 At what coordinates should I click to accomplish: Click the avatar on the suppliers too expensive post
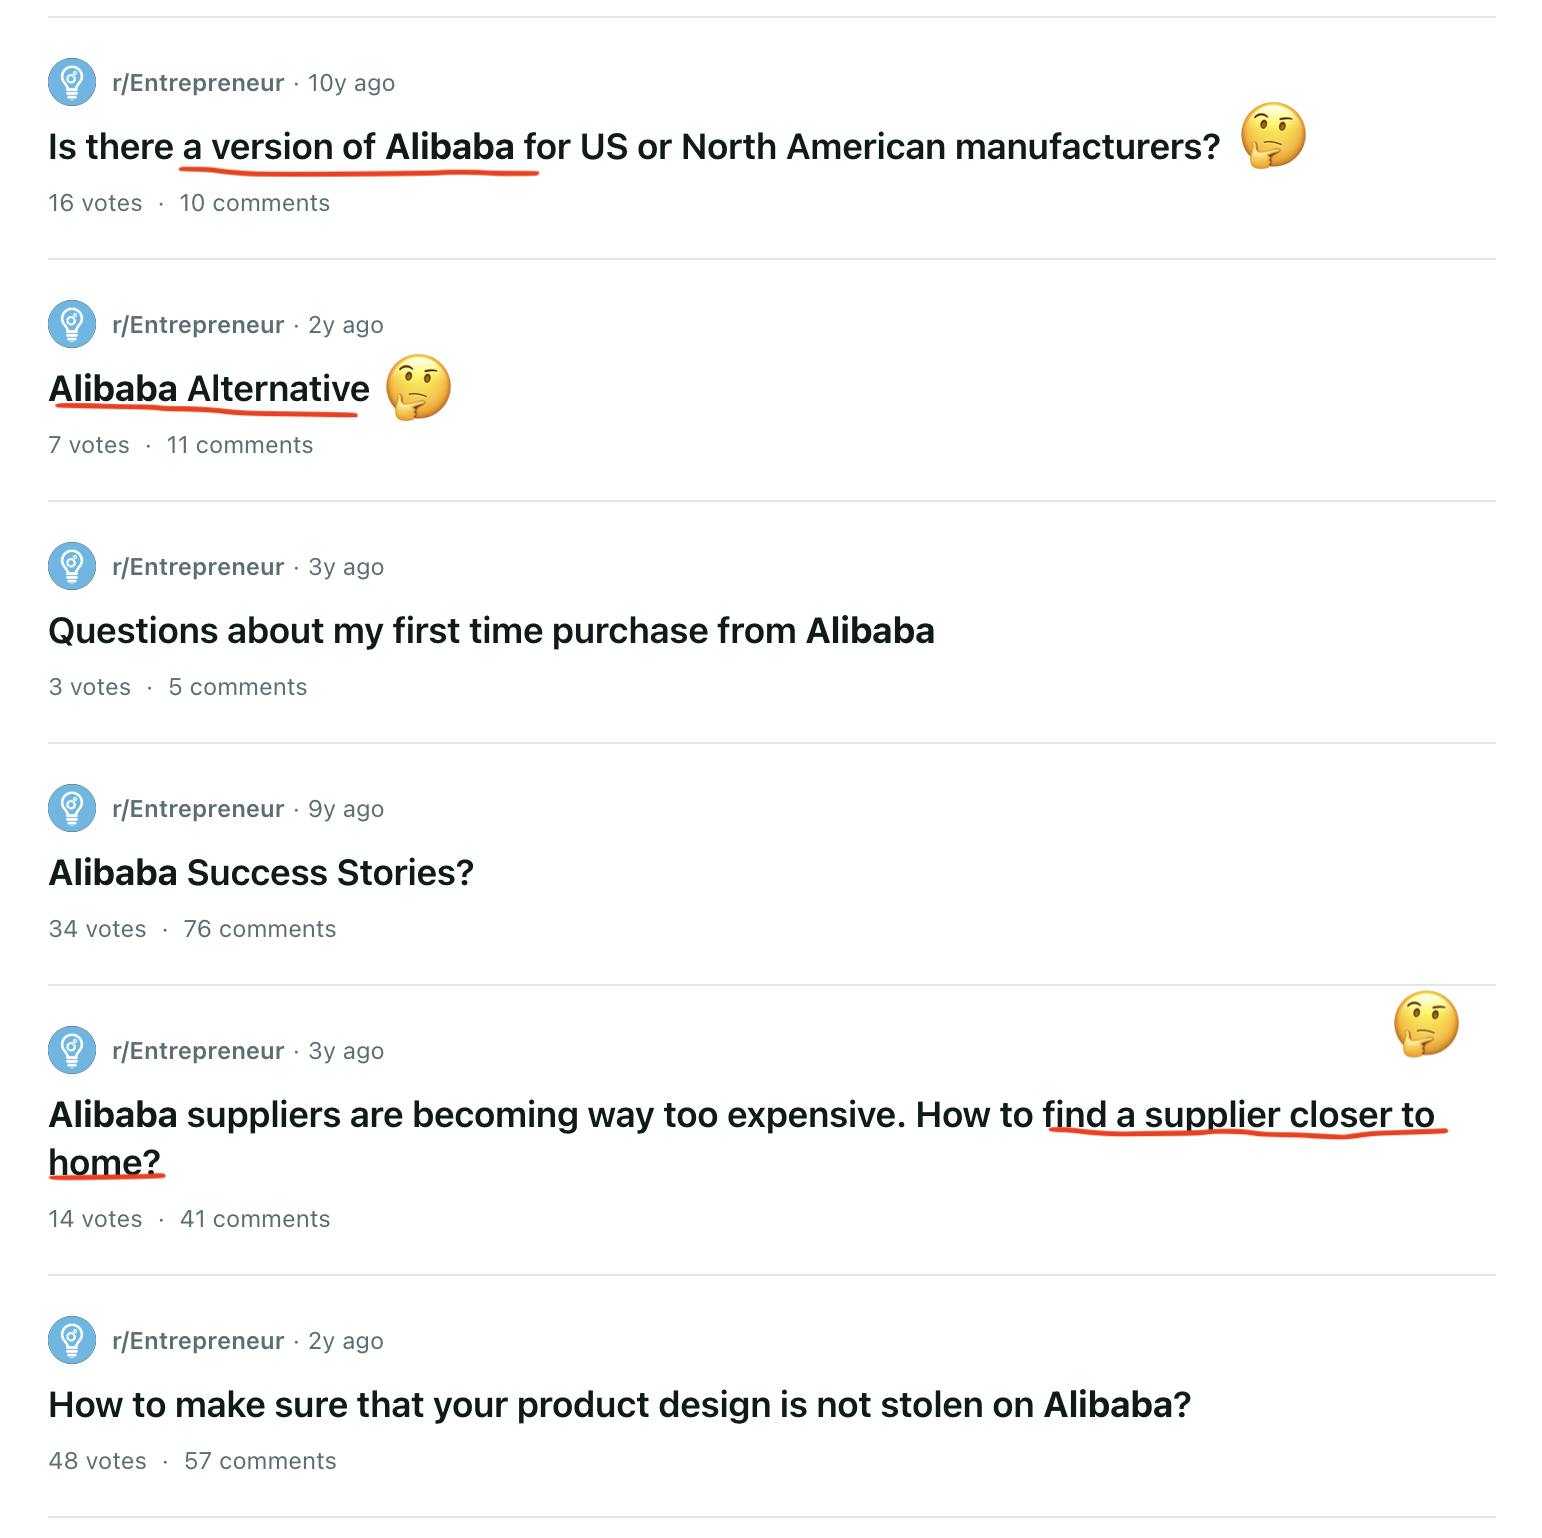[x=72, y=1050]
